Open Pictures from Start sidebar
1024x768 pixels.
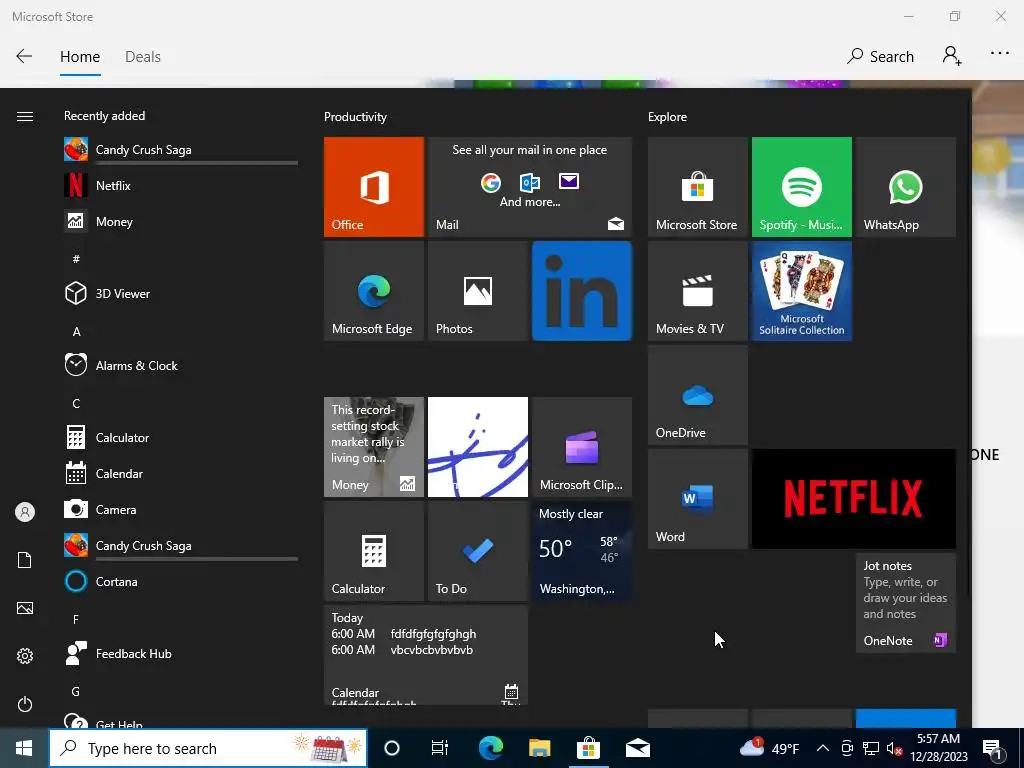coord(25,608)
